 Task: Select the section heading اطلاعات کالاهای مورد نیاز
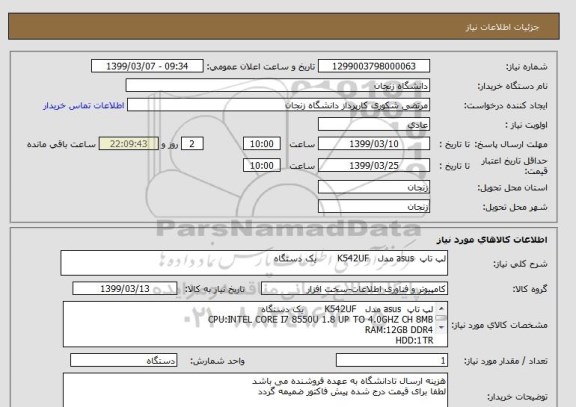pyautogui.click(x=492, y=240)
